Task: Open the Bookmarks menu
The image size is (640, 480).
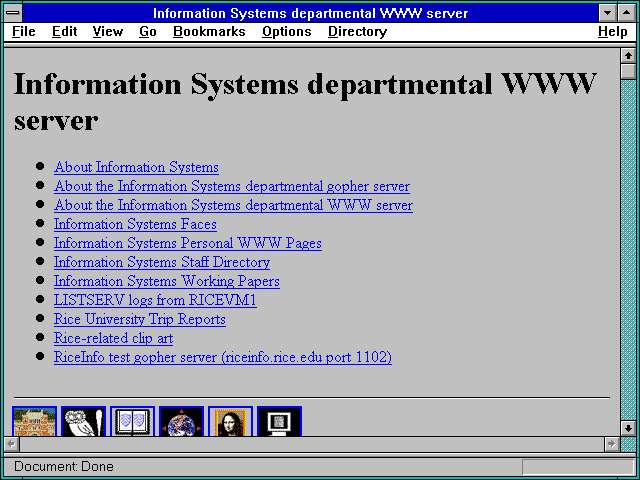Action: click(209, 32)
